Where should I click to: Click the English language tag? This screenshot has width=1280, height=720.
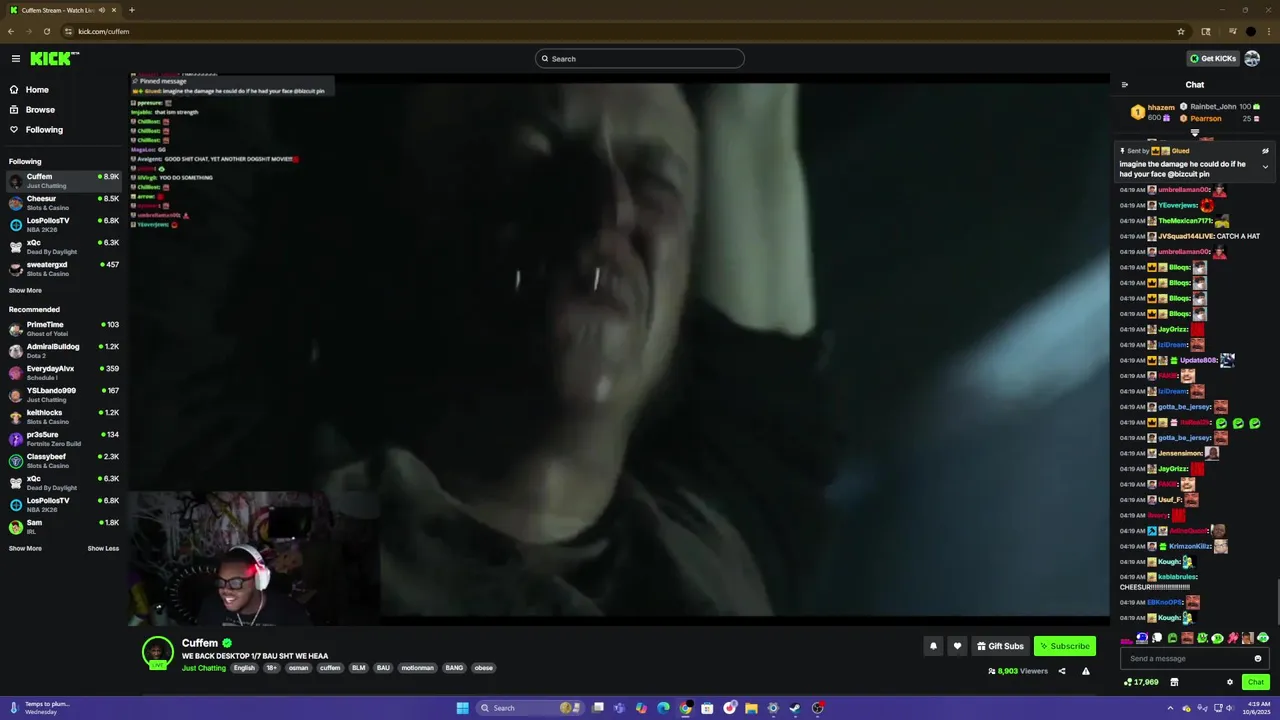[244, 668]
